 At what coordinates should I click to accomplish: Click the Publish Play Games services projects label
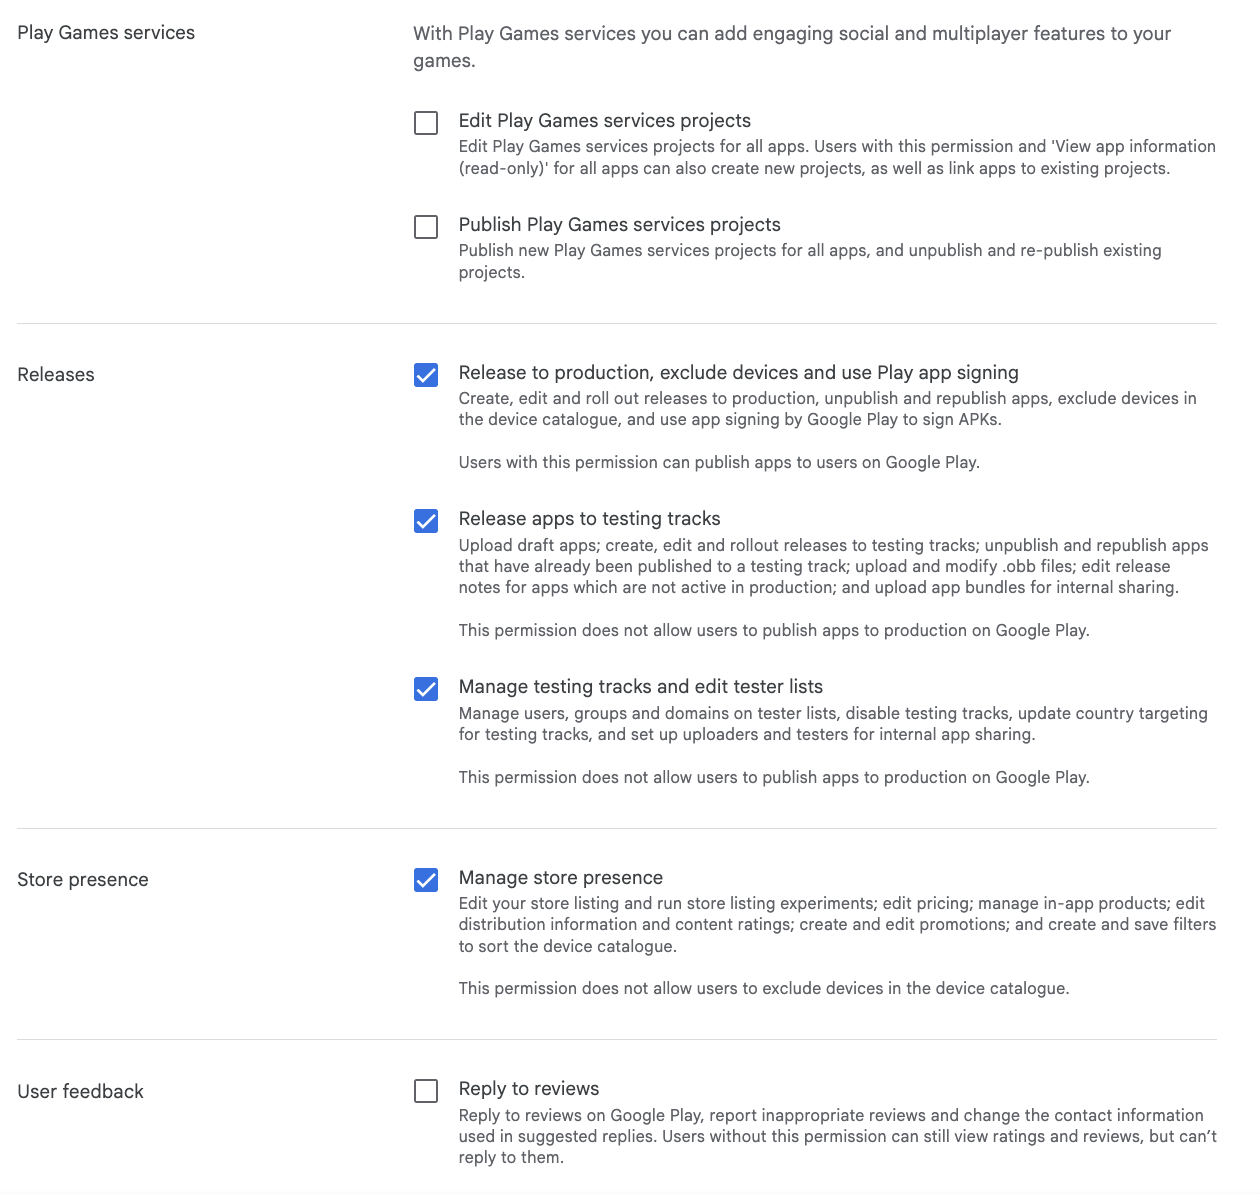tap(619, 224)
